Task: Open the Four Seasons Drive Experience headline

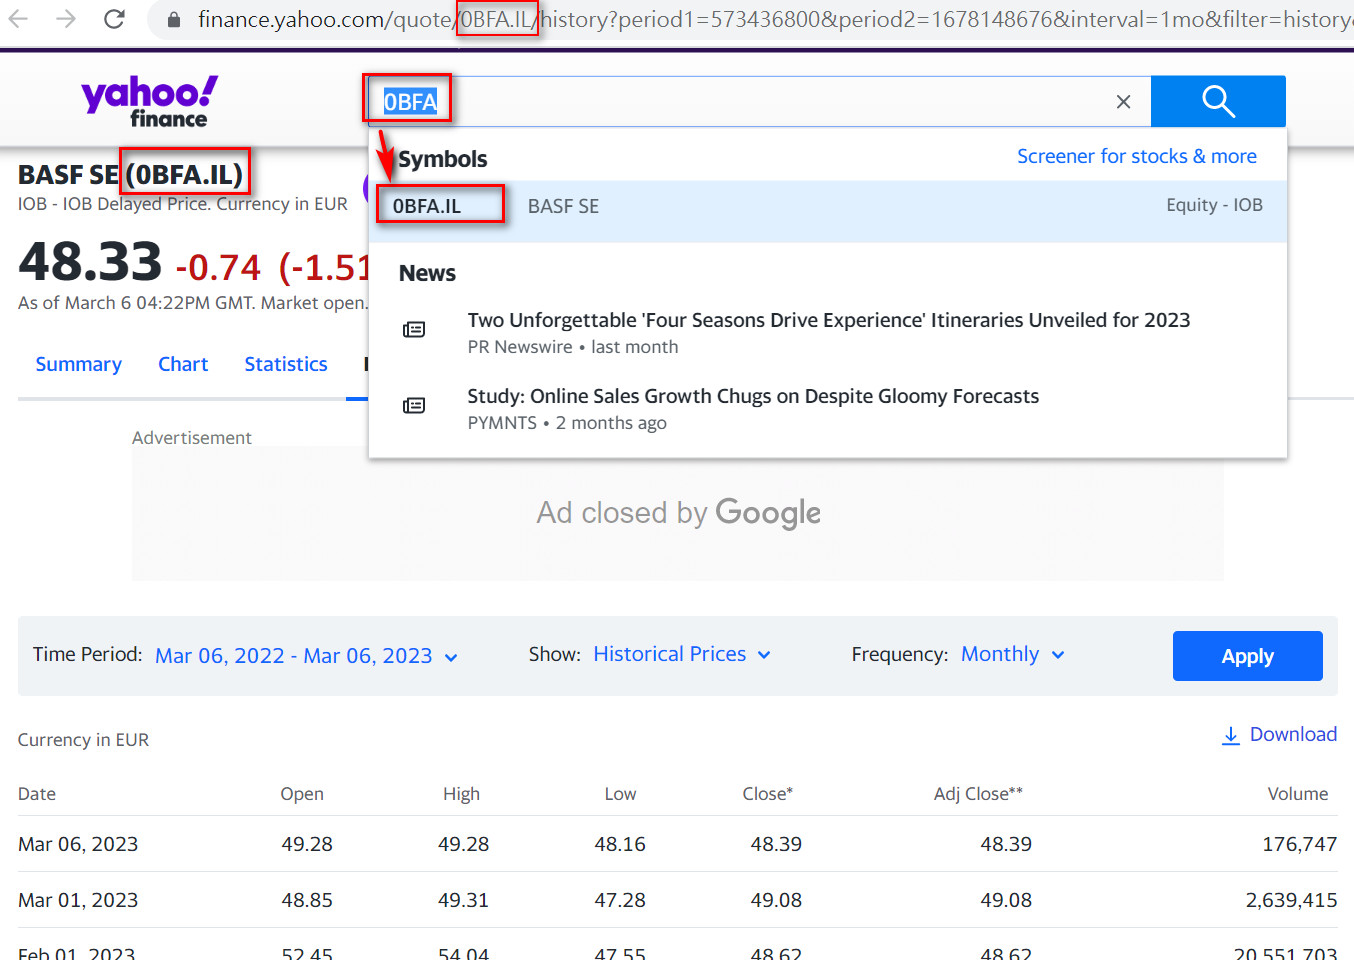Action: pyautogui.click(x=829, y=320)
